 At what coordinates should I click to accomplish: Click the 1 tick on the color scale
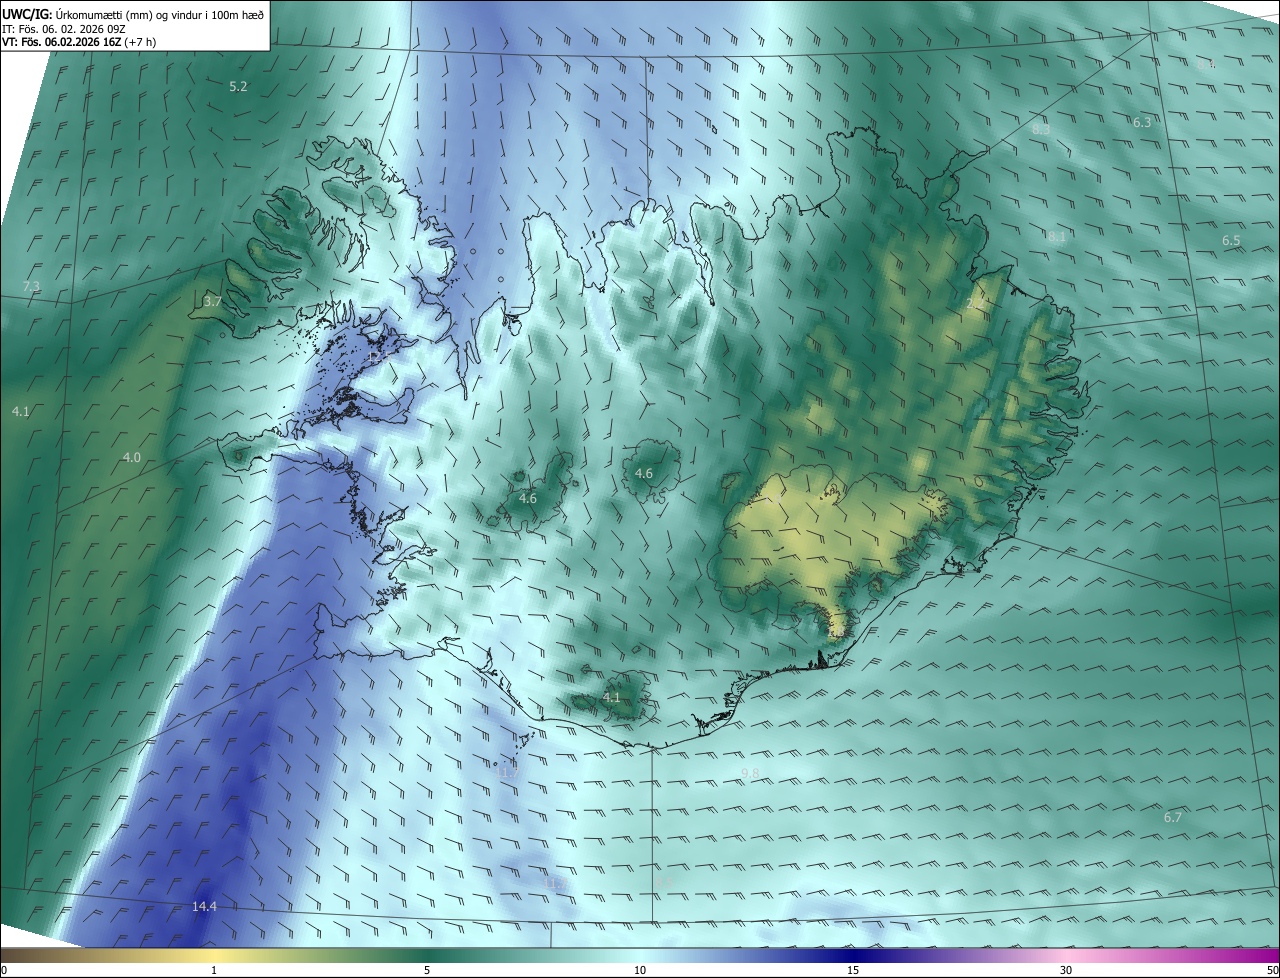tap(214, 971)
